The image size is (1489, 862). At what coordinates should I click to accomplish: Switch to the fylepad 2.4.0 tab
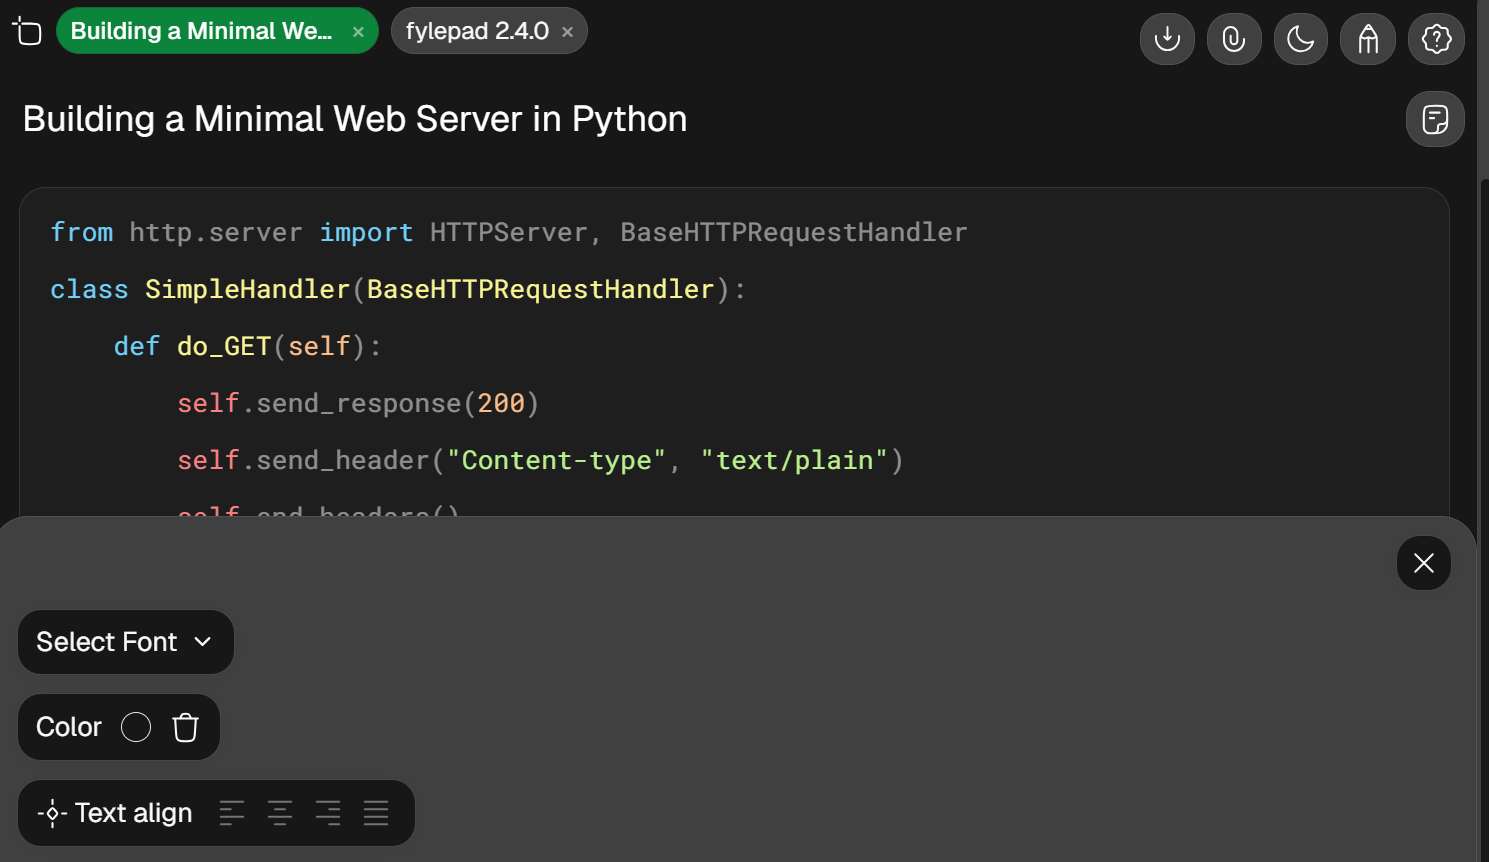coord(477,31)
